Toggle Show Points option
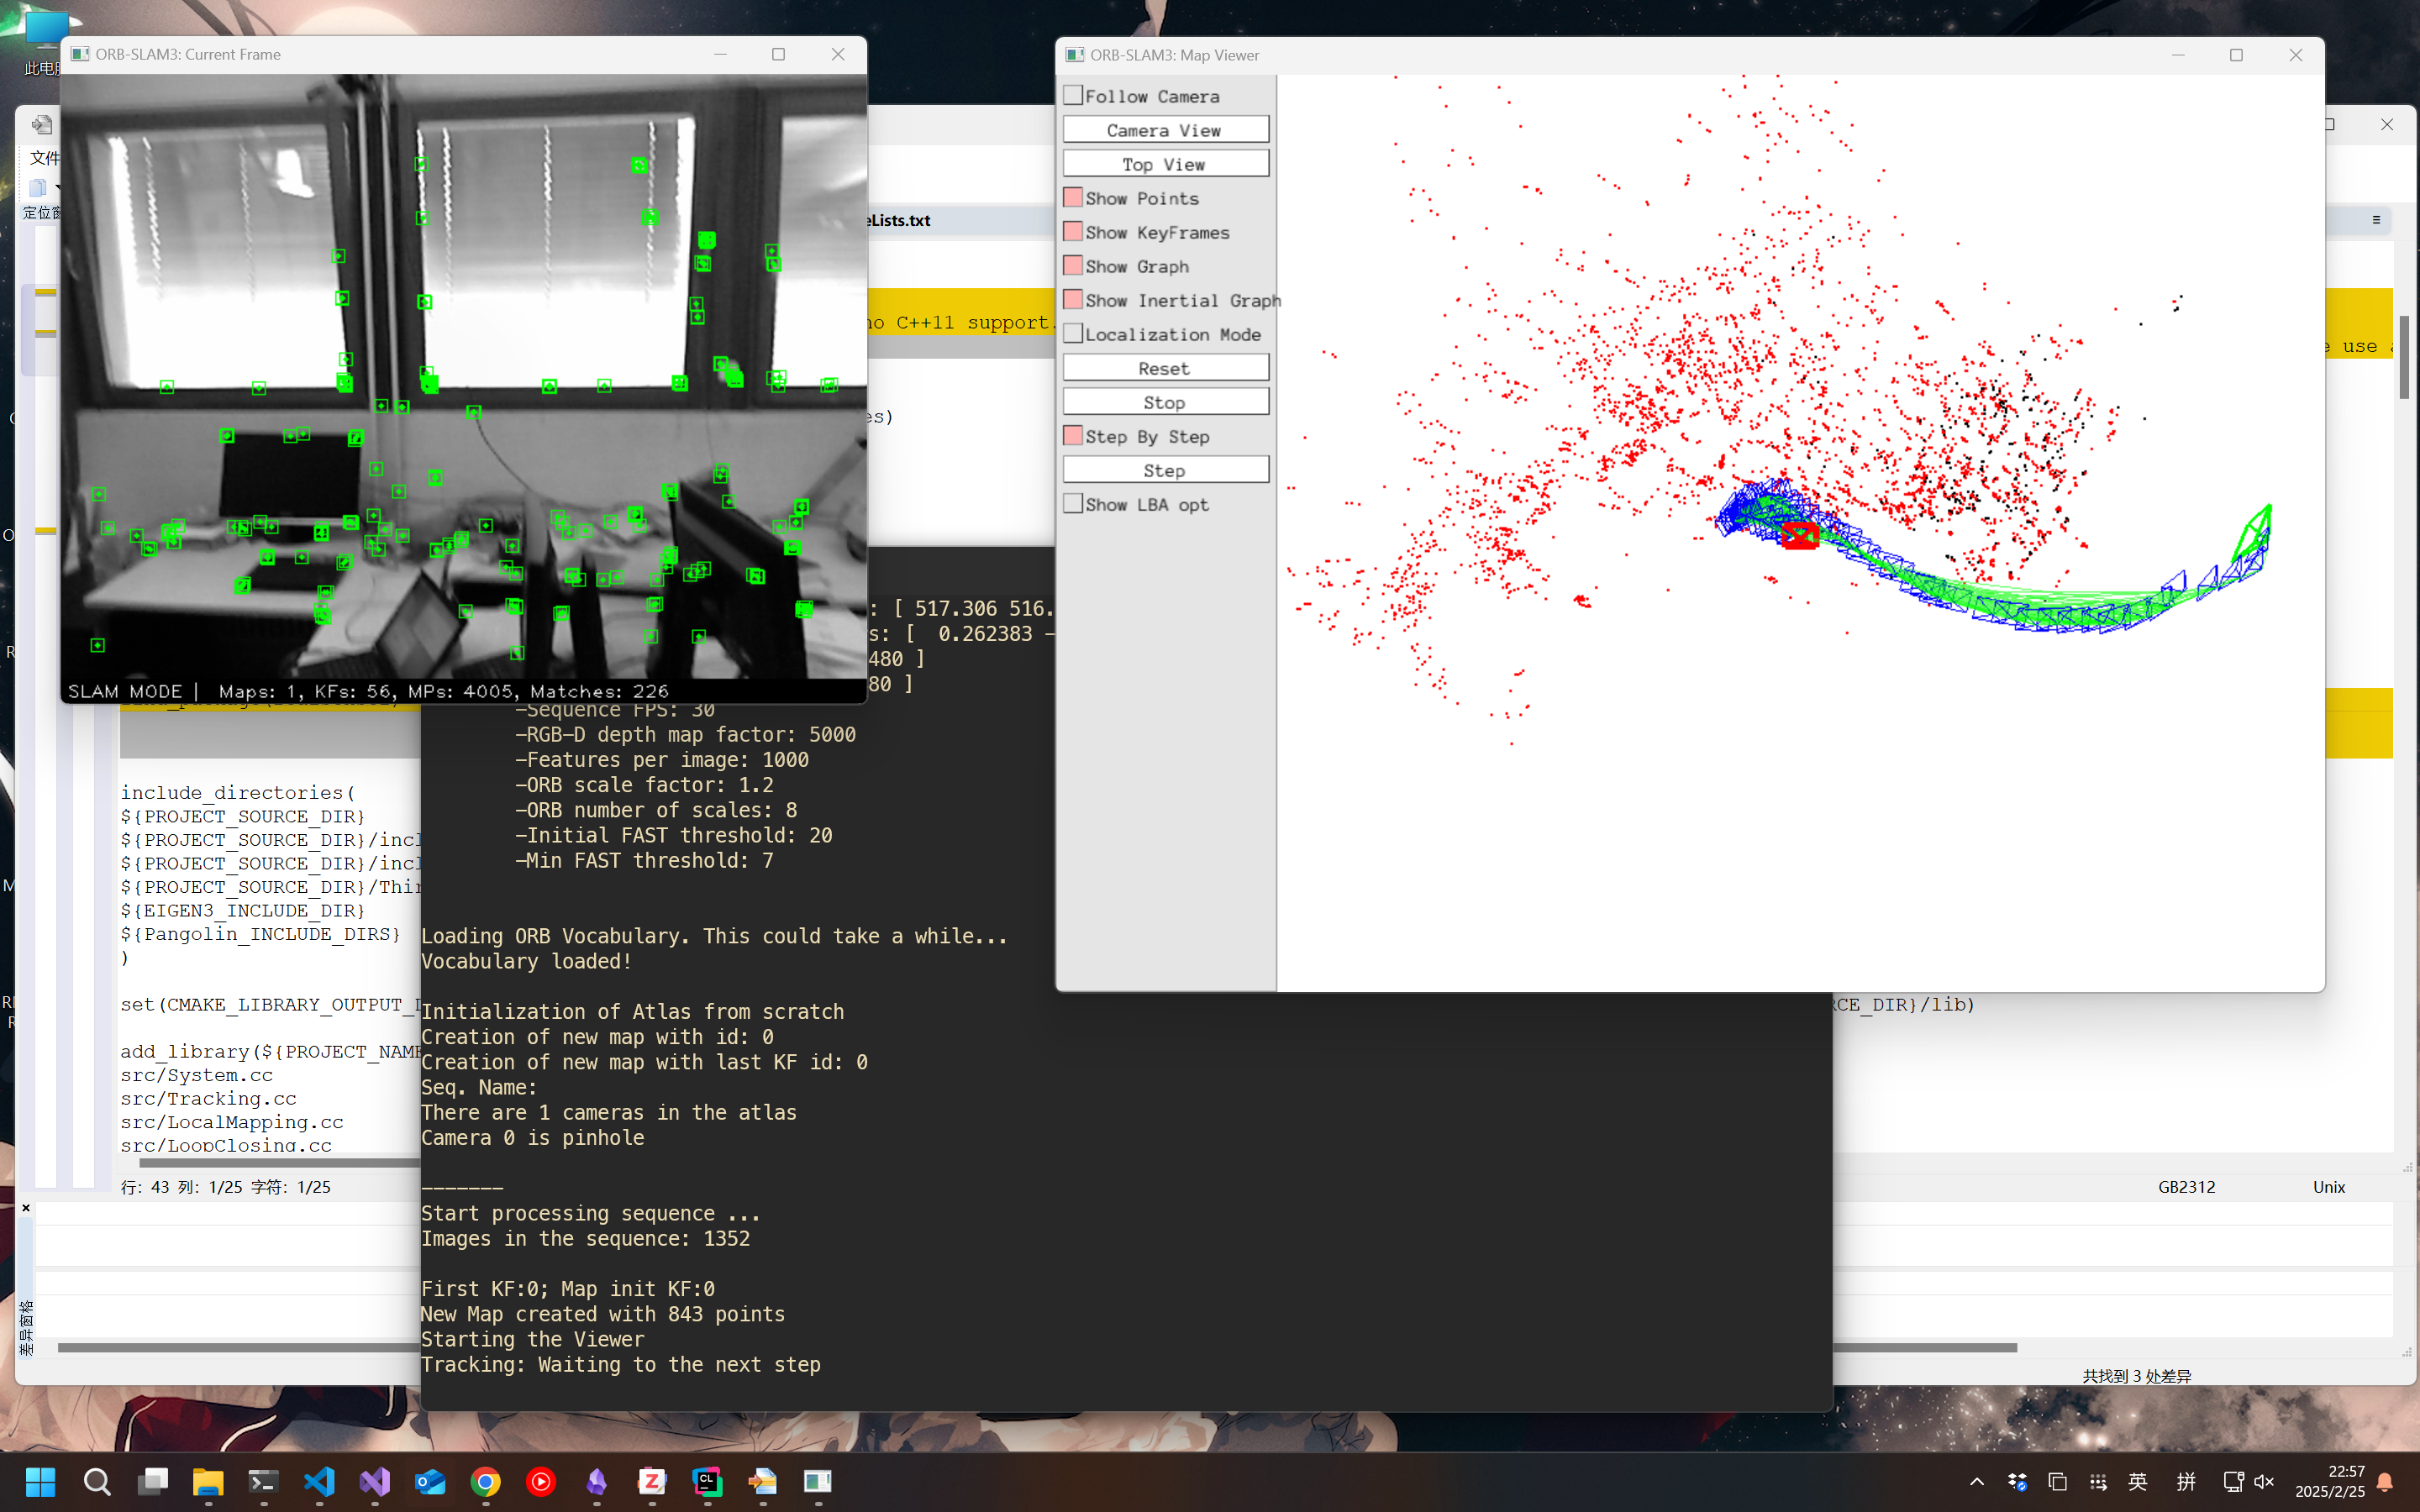The width and height of the screenshot is (2420, 1512). (x=1073, y=198)
